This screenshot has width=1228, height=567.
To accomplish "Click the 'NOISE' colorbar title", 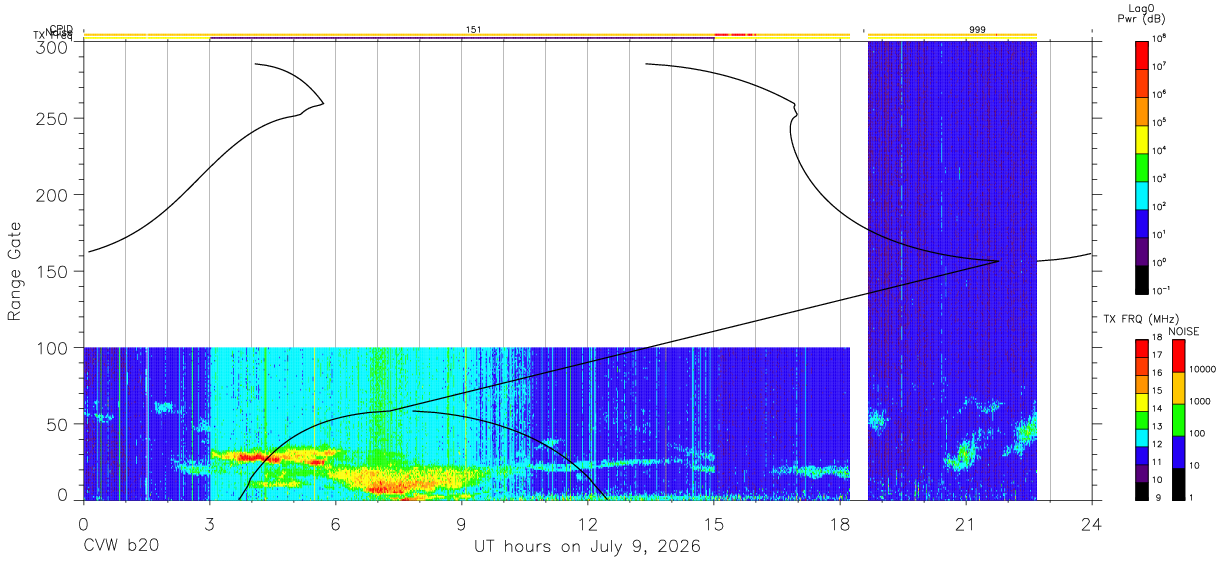I will point(1184,331).
